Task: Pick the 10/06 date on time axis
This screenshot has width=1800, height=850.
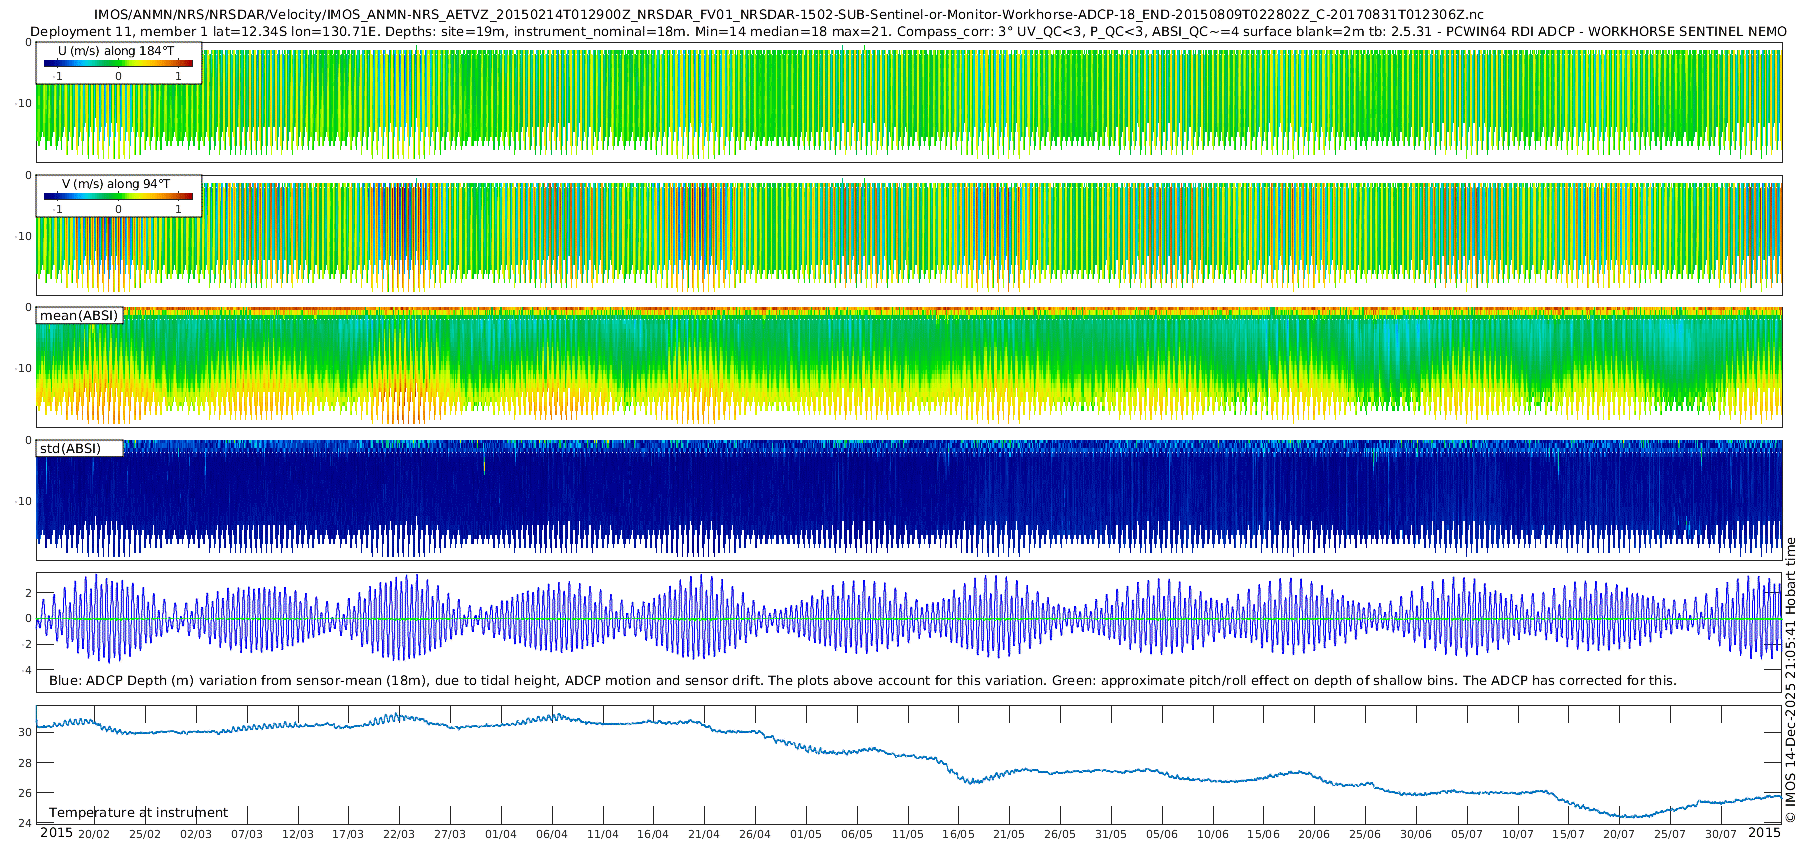Action: click(1212, 834)
